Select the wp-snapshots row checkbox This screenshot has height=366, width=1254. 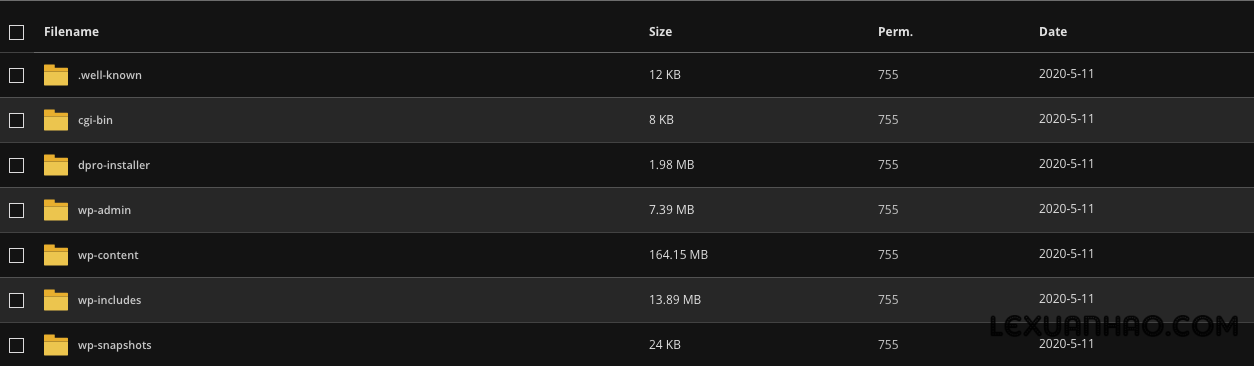coord(16,345)
